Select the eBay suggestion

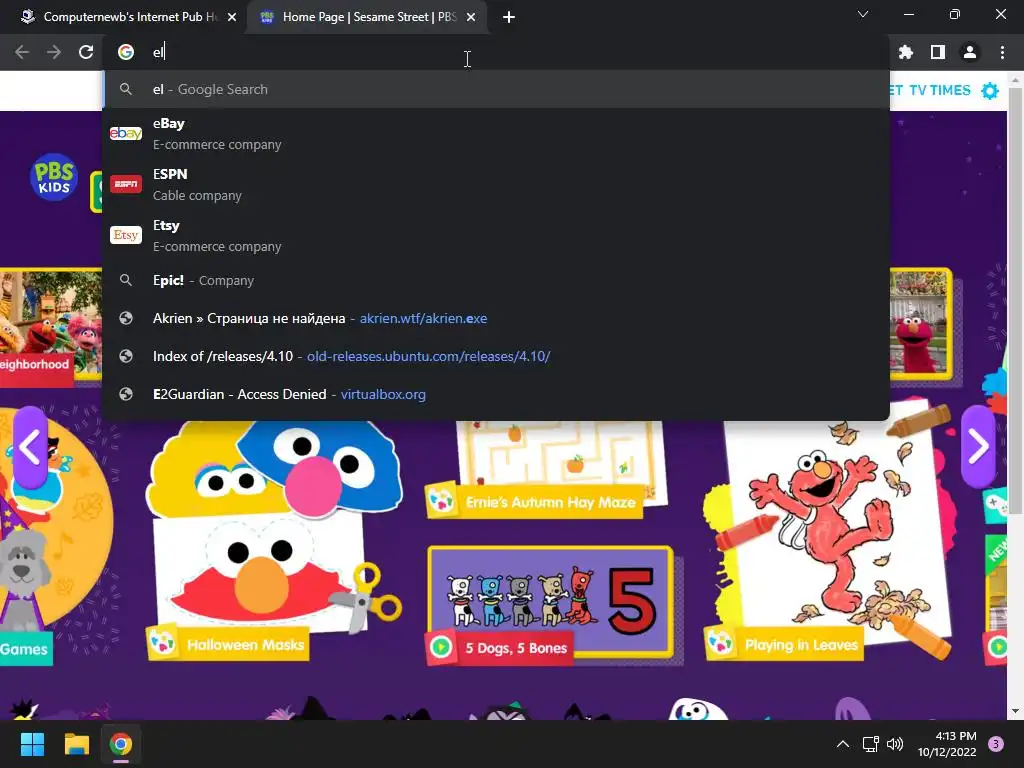pyautogui.click(x=496, y=134)
